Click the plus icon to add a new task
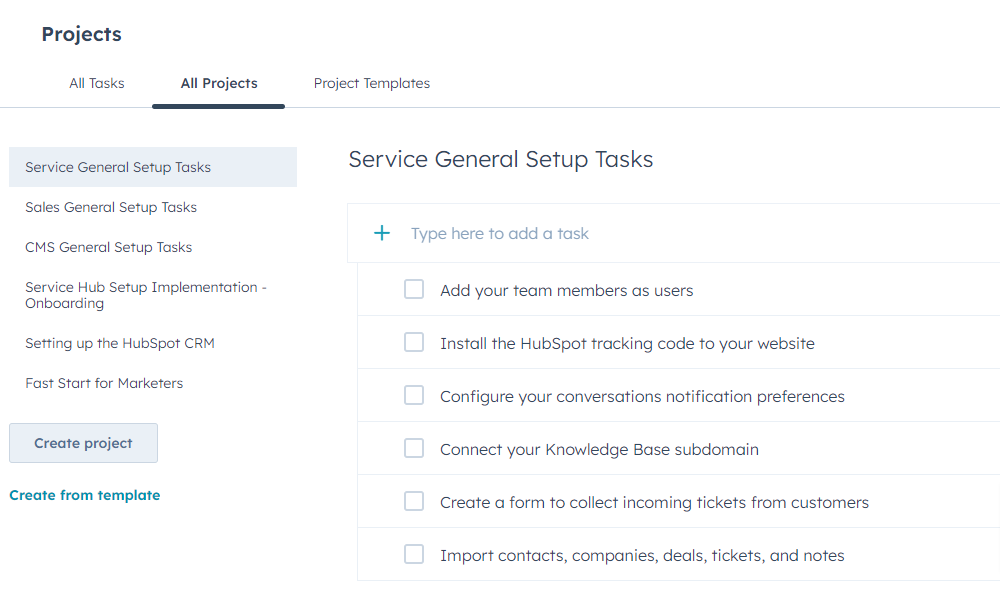The image size is (1000, 591). point(382,232)
